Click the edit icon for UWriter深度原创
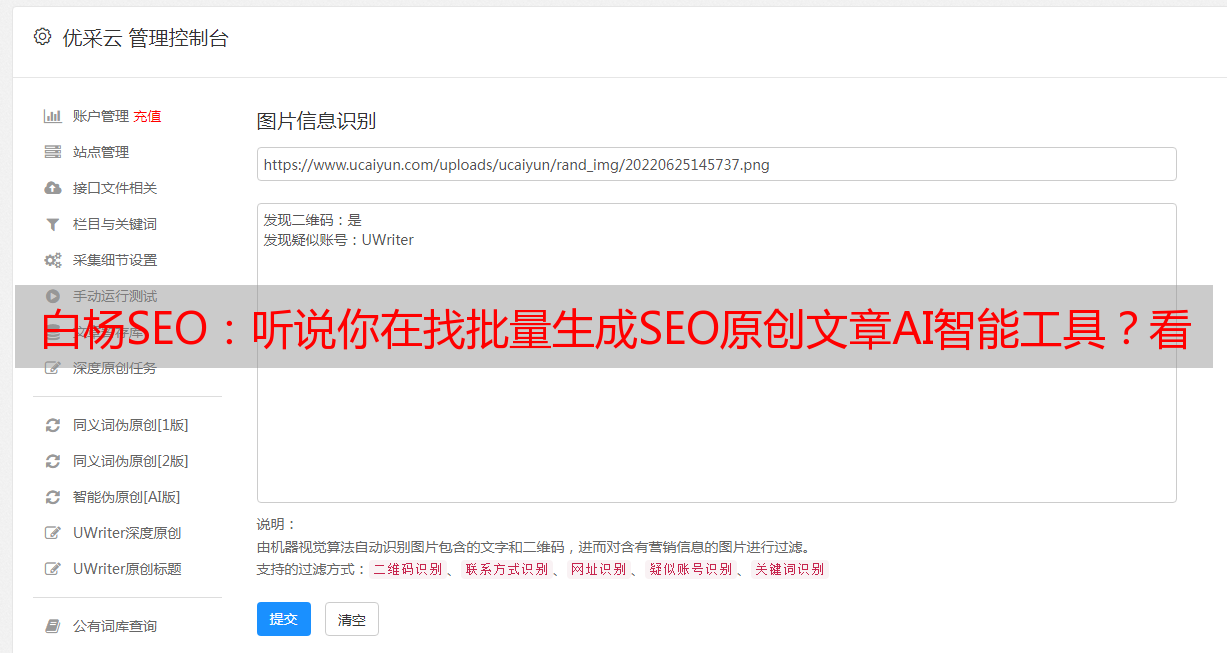 click(x=53, y=533)
